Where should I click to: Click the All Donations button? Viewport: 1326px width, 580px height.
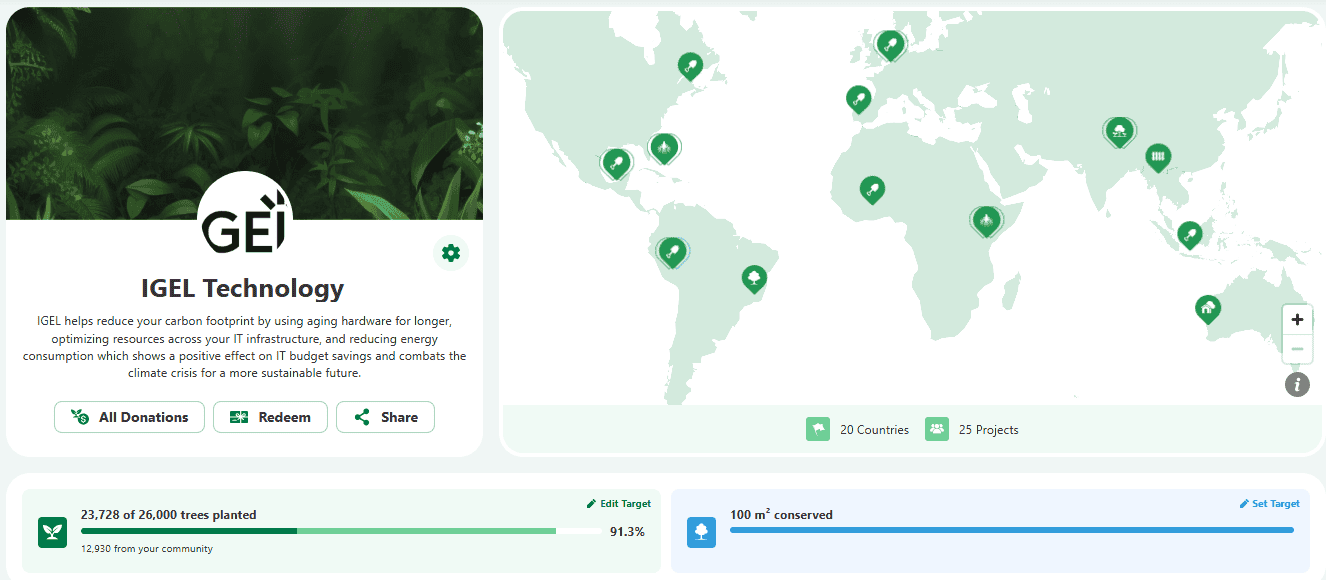[x=129, y=417]
